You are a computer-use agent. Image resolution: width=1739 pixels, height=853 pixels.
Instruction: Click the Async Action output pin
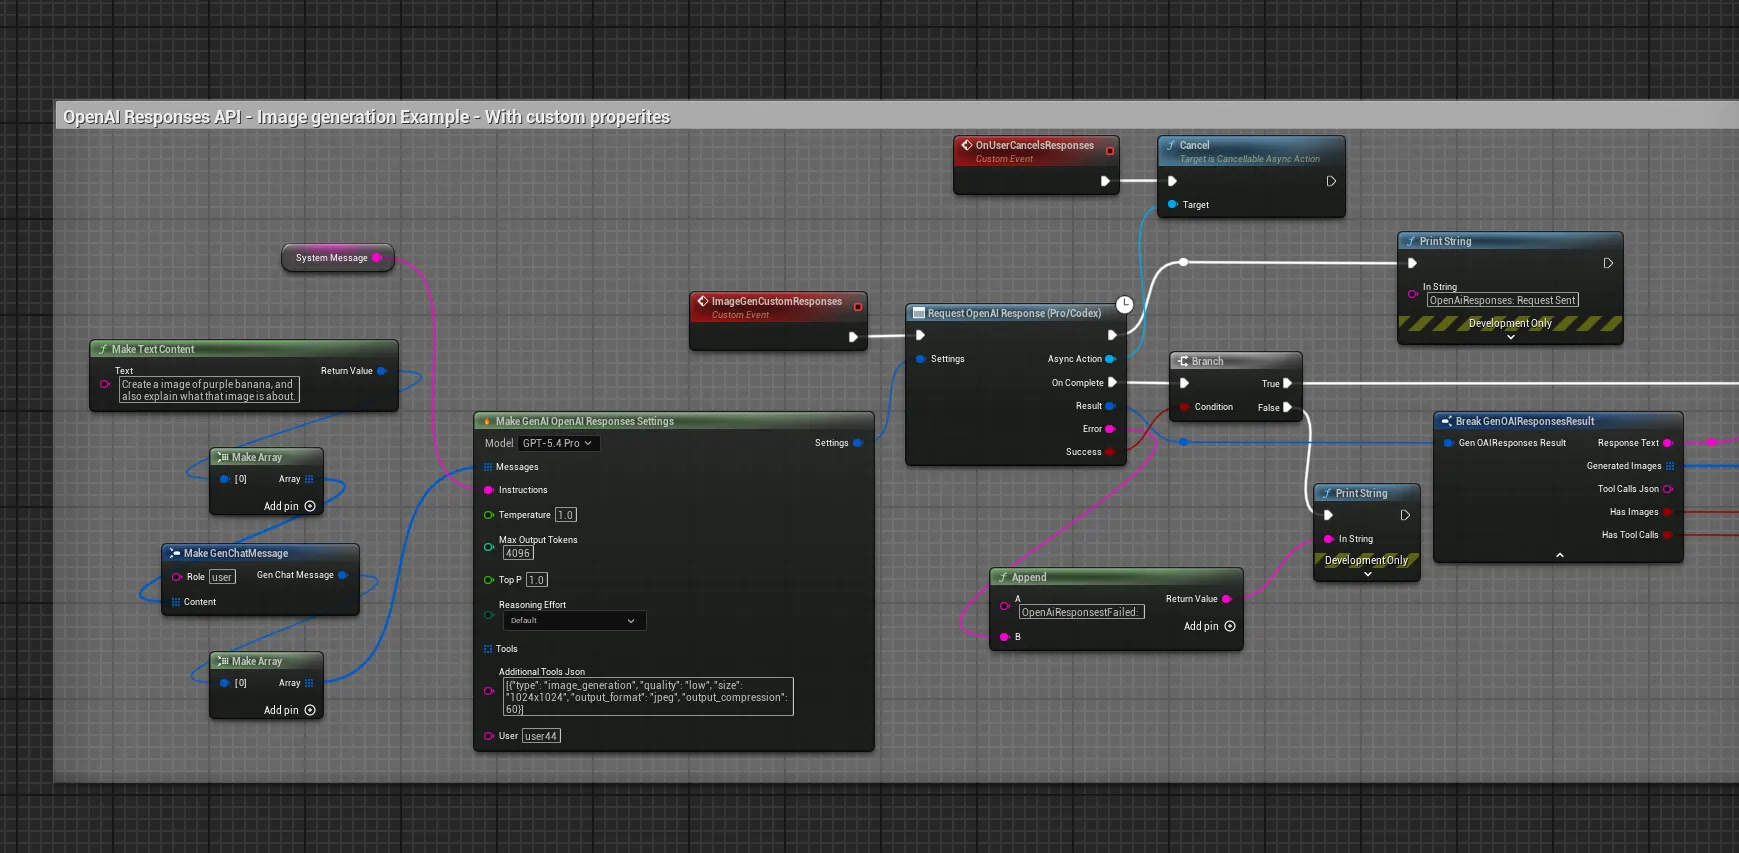[1110, 359]
